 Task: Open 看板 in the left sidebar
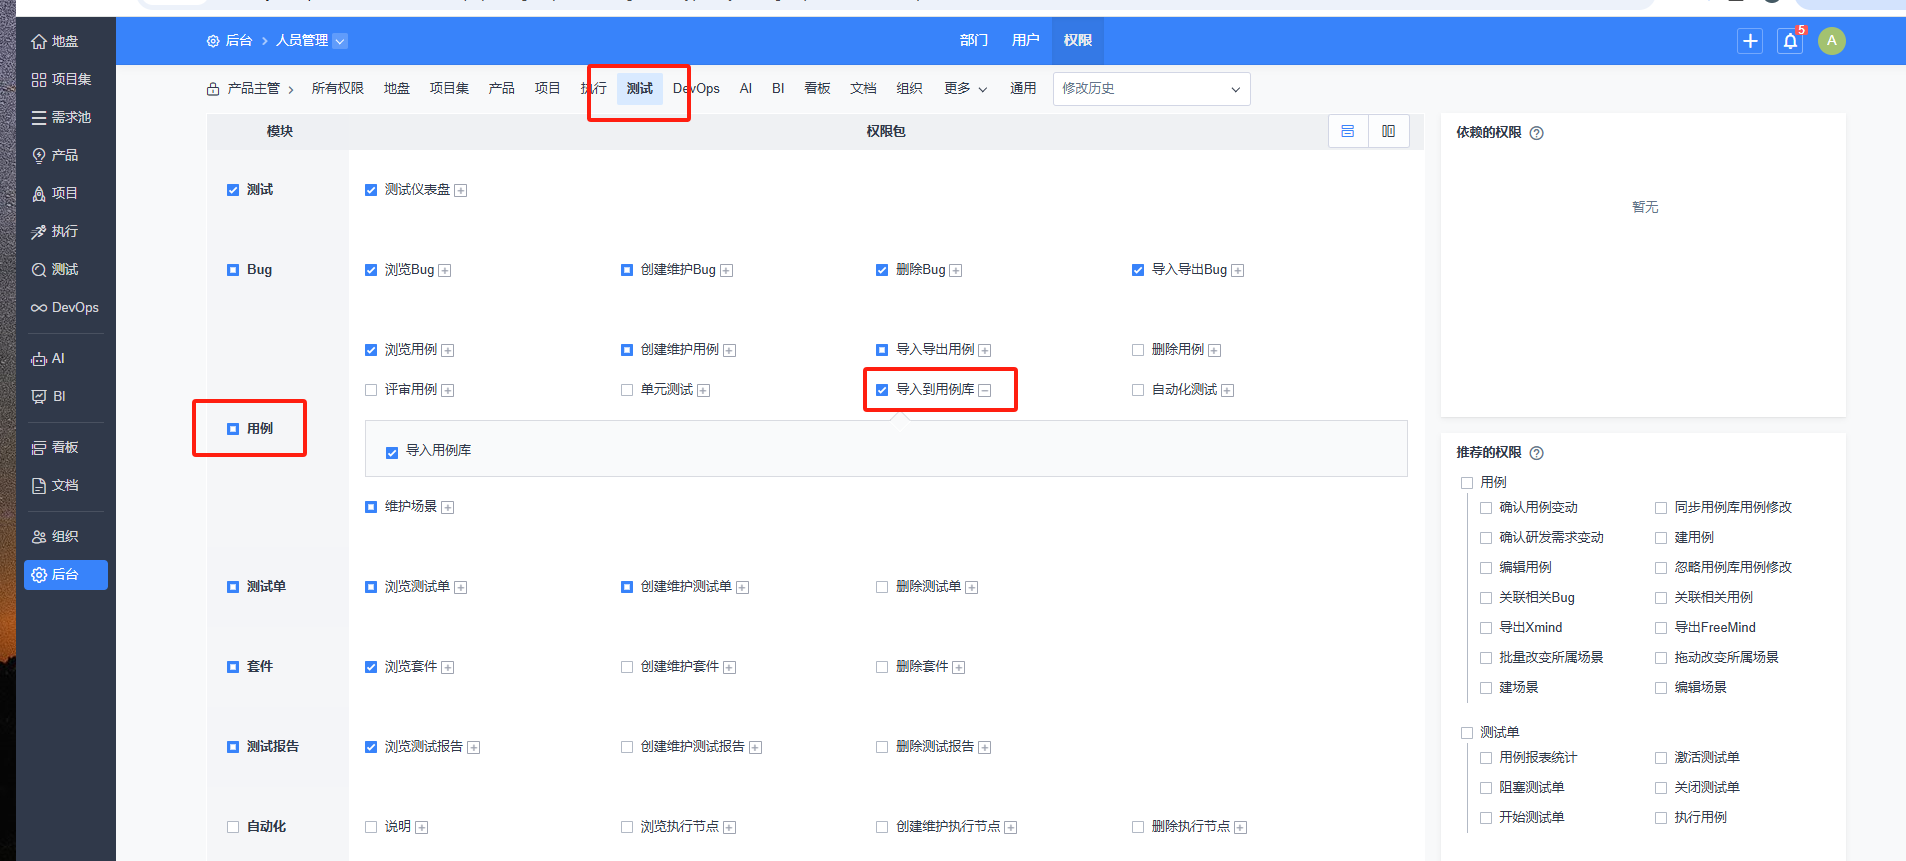(56, 448)
